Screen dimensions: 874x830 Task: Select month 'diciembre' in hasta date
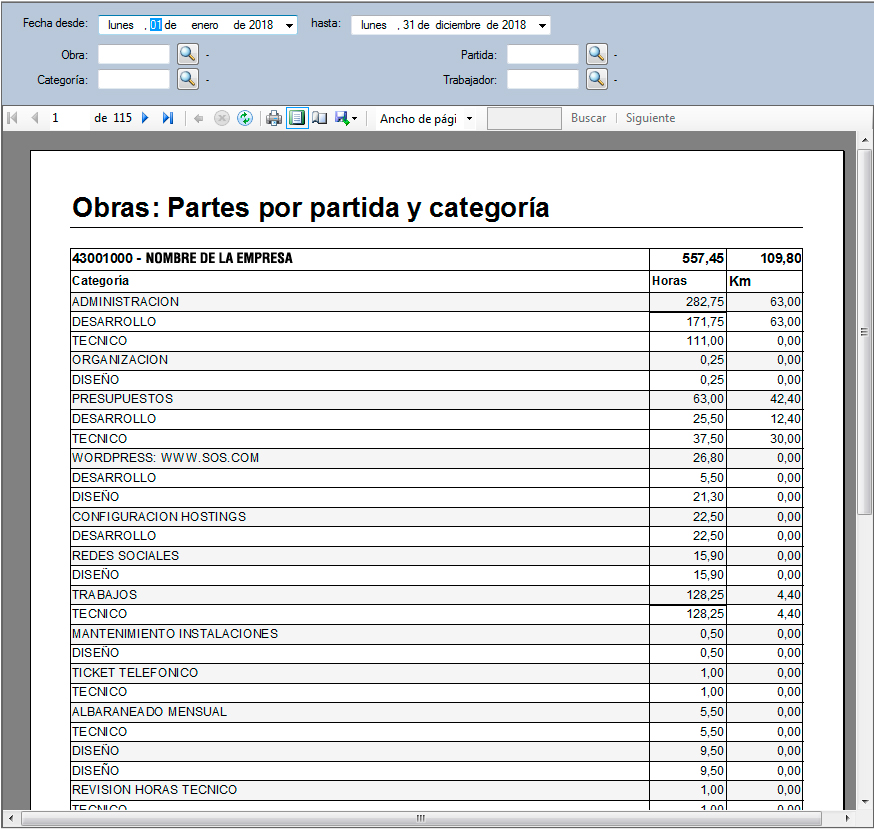point(458,25)
